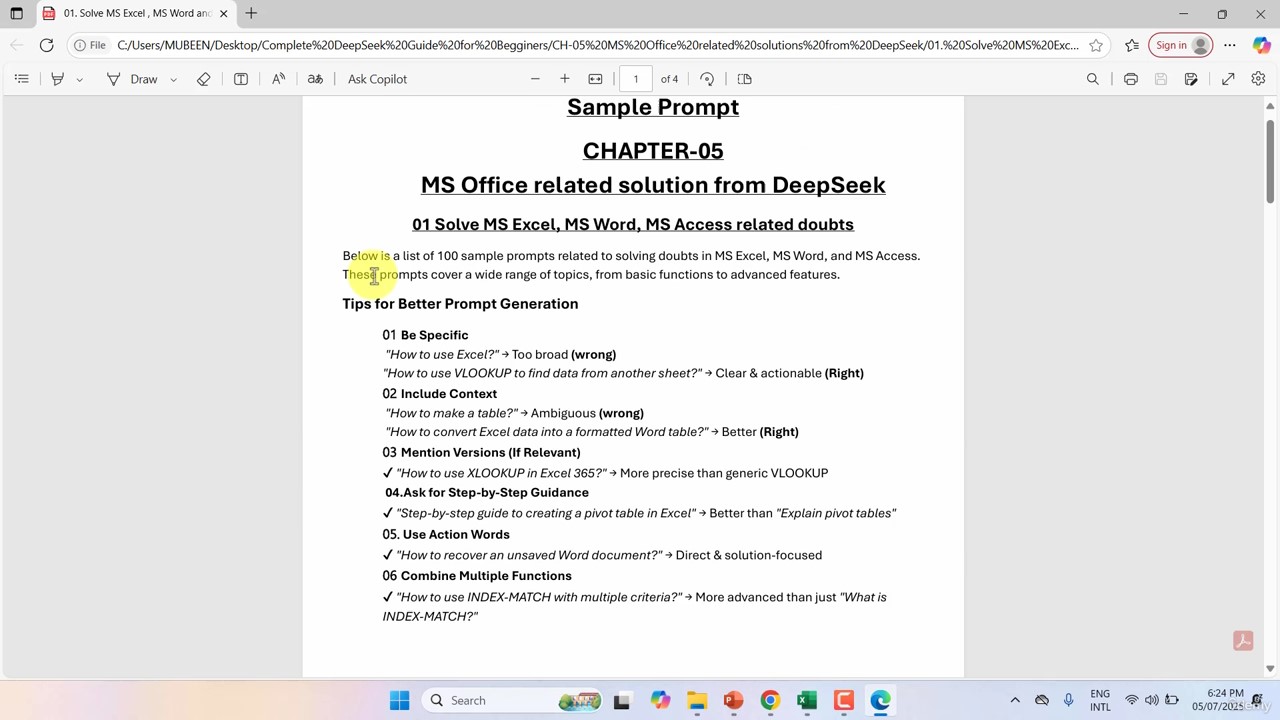This screenshot has width=1280, height=720.
Task: View site information File badge
Action: click(90, 45)
